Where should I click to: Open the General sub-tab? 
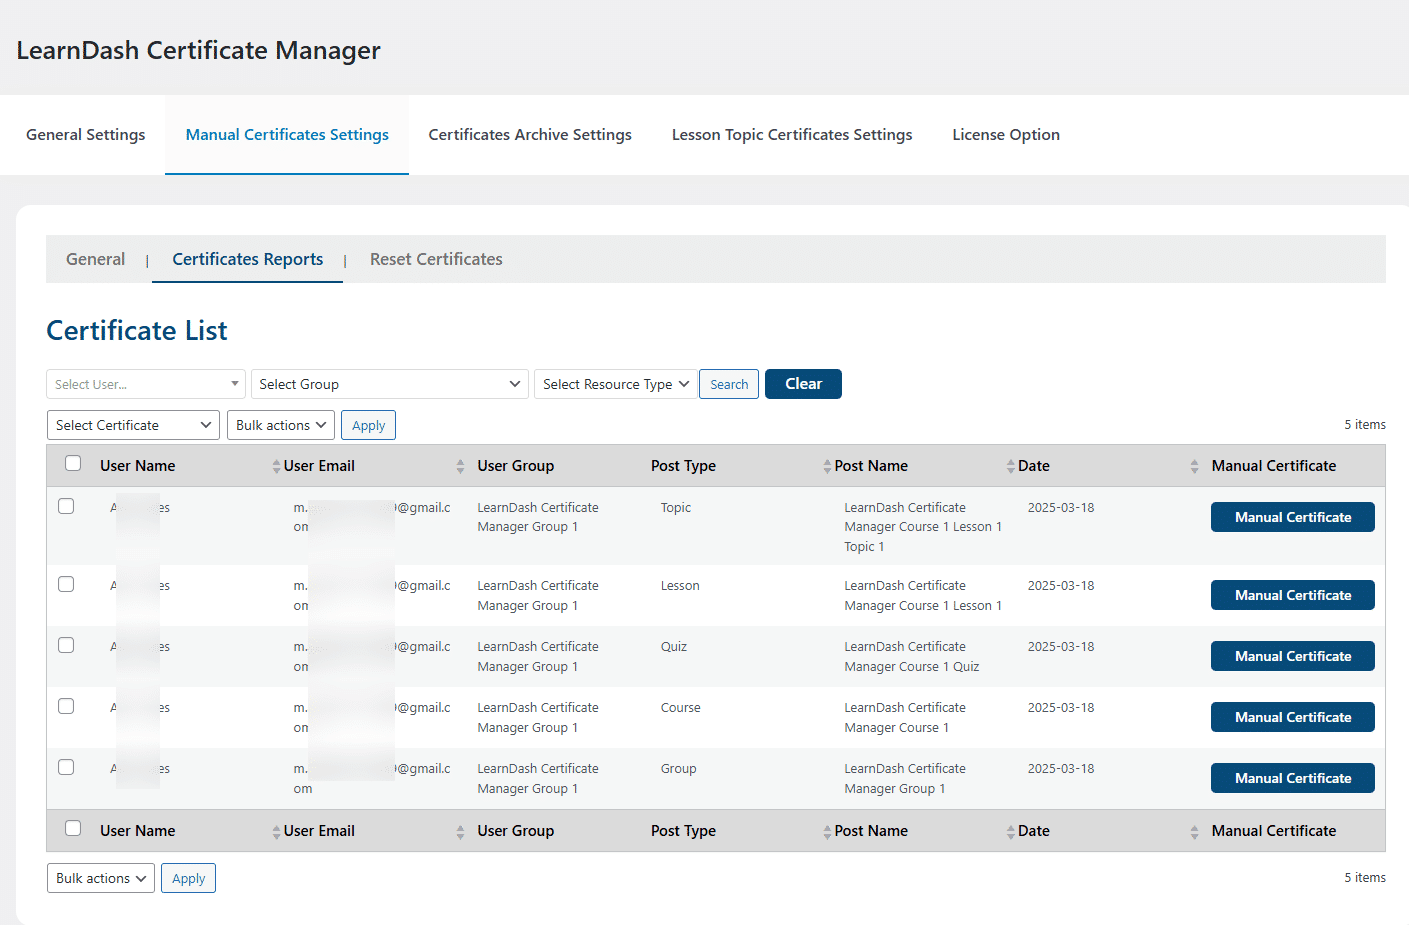coord(96,259)
